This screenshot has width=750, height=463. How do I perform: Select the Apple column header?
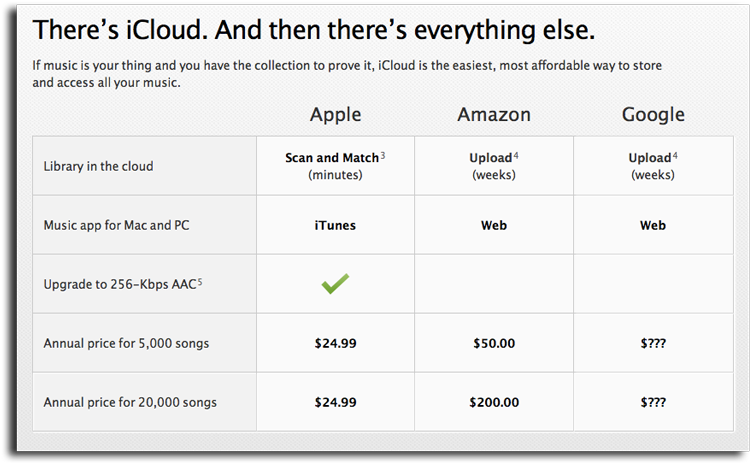pyautogui.click(x=335, y=115)
